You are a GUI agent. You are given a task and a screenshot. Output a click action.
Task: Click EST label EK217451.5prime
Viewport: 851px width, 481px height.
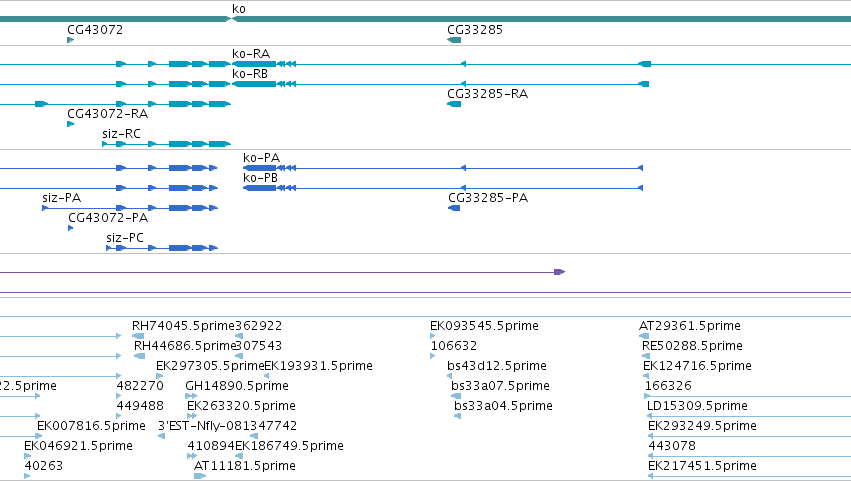tap(702, 466)
